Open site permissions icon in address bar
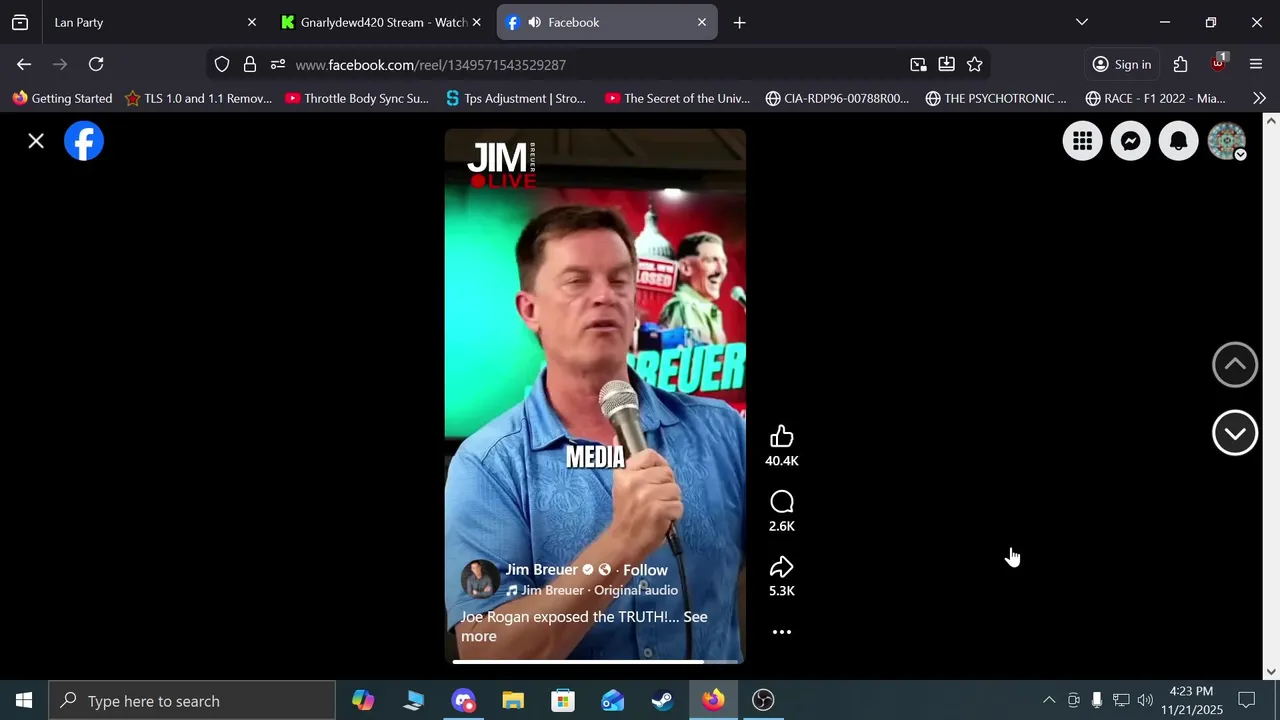 pyautogui.click(x=278, y=64)
